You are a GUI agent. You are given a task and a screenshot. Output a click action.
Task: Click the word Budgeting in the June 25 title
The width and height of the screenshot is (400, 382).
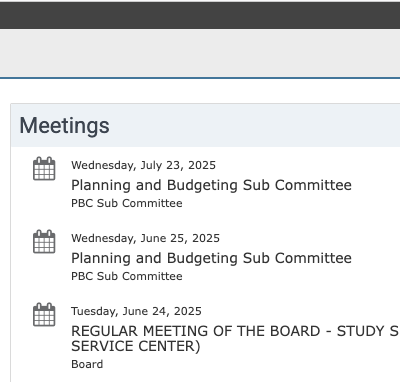click(202, 259)
